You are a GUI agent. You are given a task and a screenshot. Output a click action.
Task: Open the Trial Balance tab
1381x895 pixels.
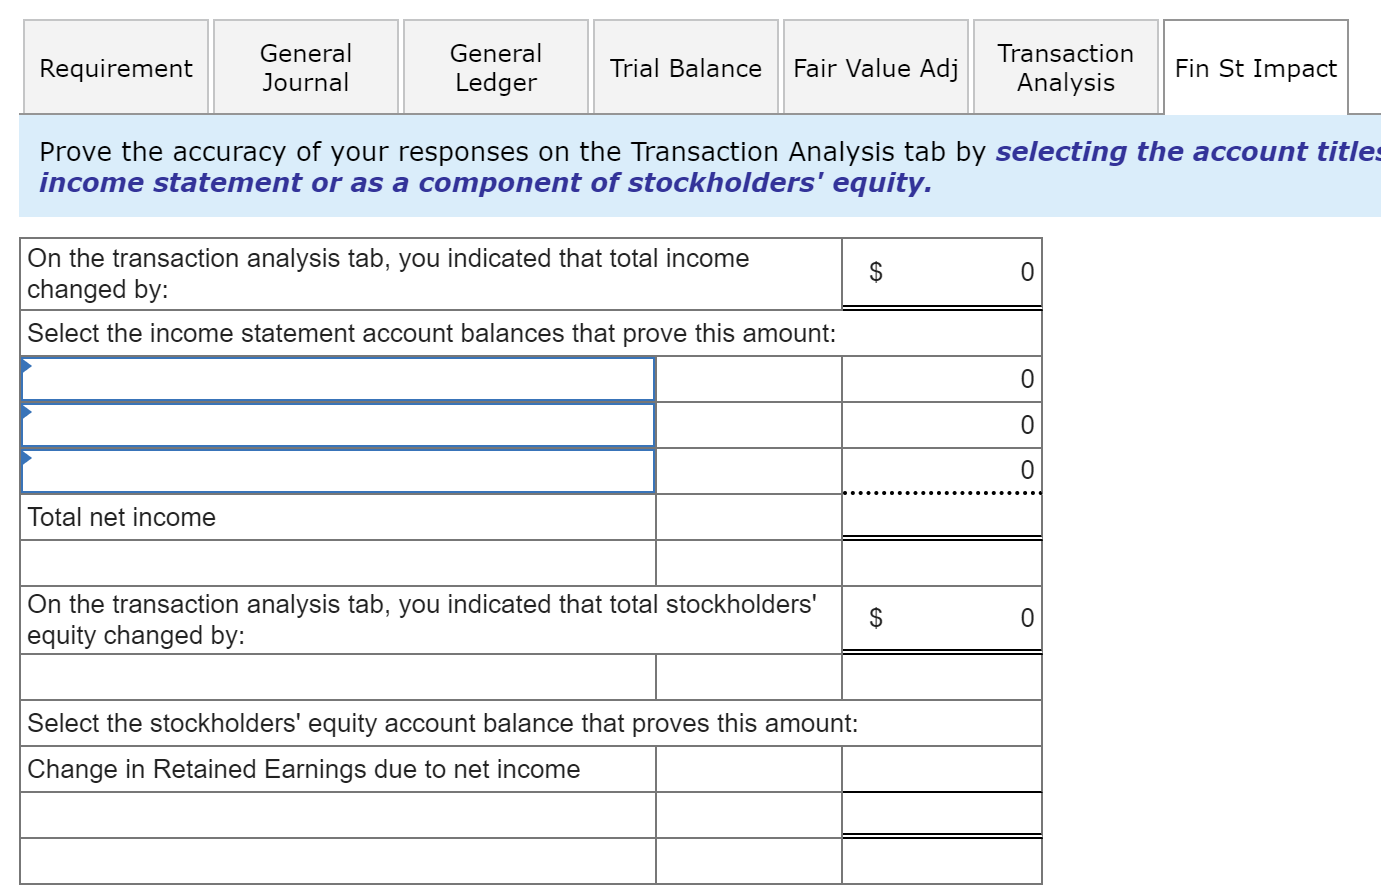pyautogui.click(x=686, y=68)
